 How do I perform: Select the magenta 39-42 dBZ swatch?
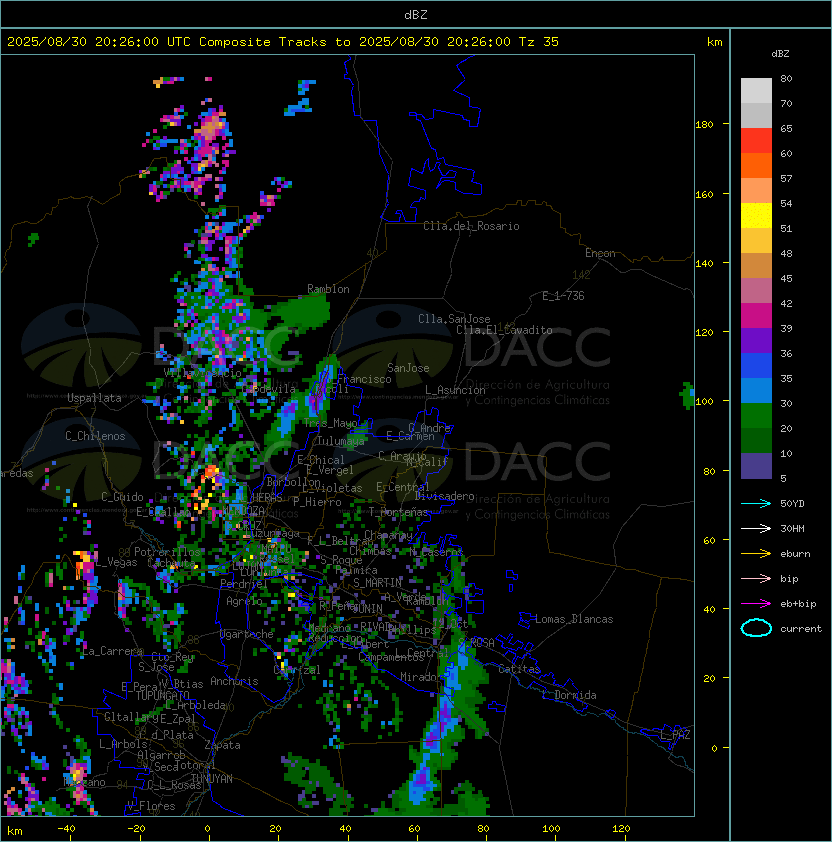[756, 316]
